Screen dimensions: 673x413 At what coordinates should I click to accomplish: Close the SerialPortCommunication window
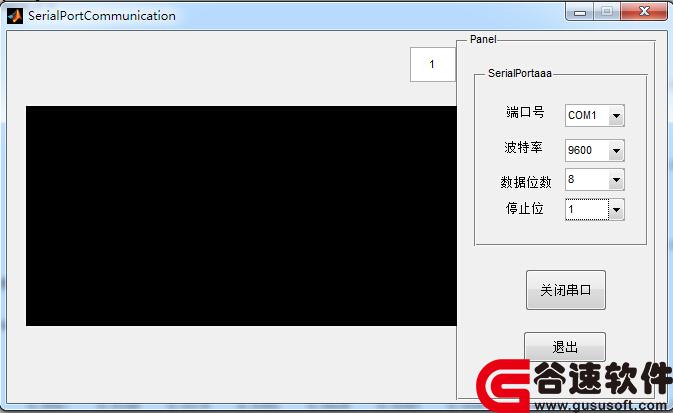pyautogui.click(x=644, y=12)
